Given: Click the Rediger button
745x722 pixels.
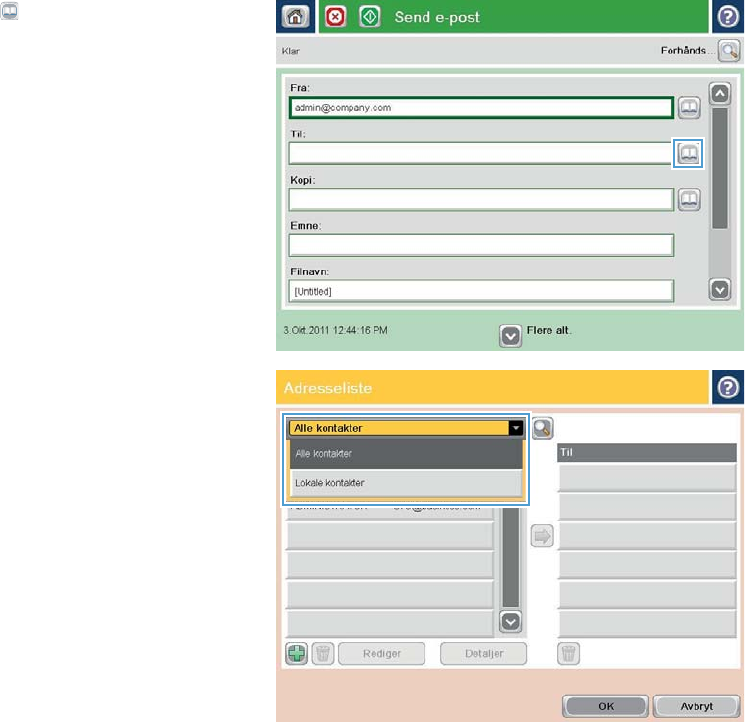Looking at the screenshot, I should tap(382, 654).
